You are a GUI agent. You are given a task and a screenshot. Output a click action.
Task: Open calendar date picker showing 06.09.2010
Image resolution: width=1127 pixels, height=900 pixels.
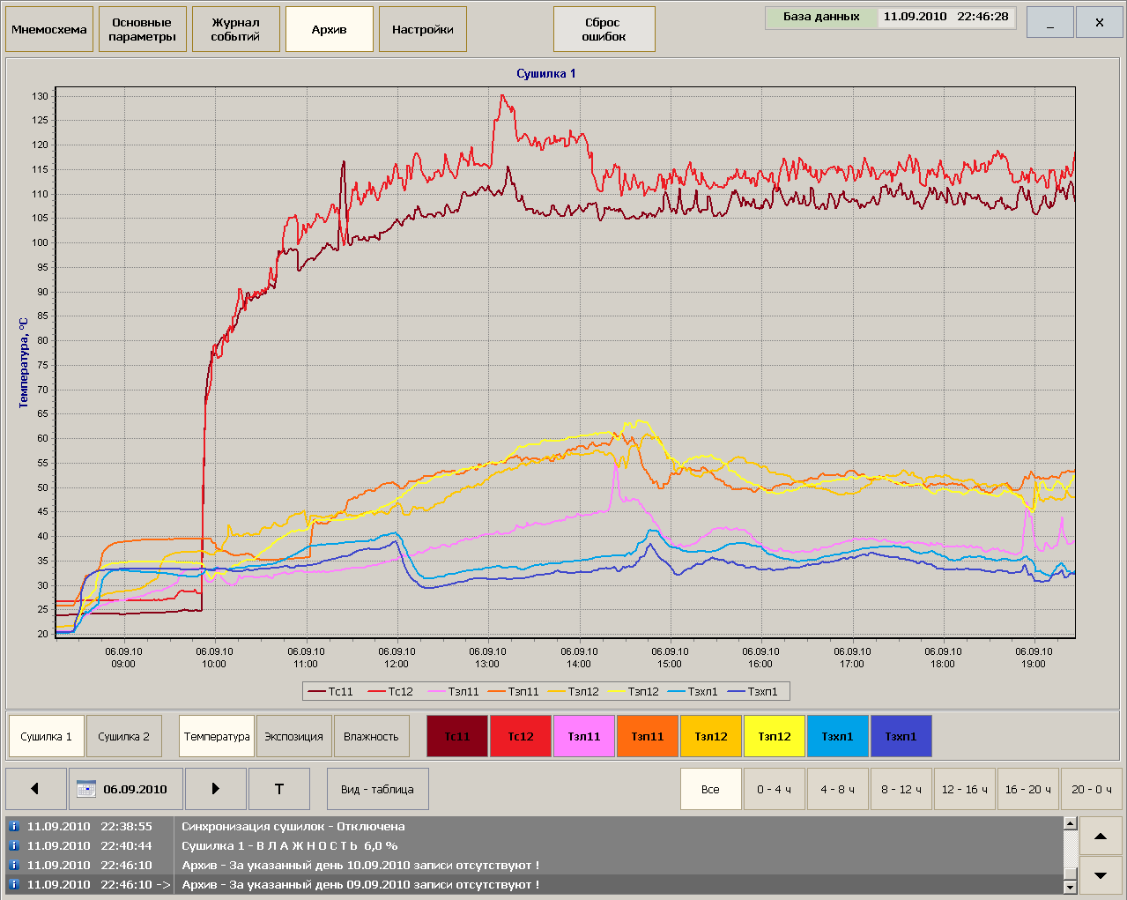126,789
